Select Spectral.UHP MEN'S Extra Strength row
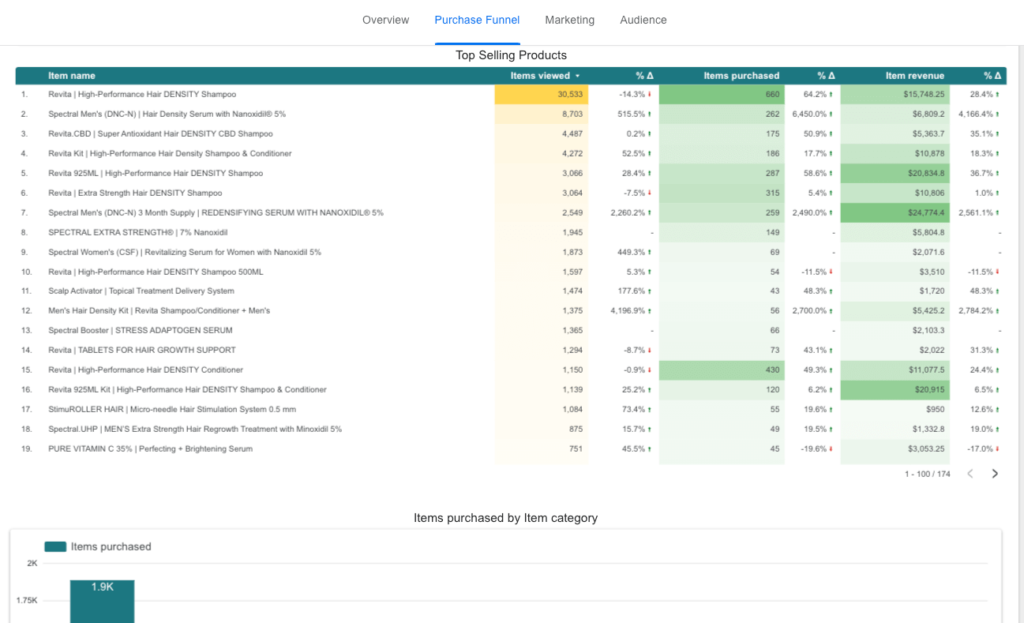 (x=511, y=429)
